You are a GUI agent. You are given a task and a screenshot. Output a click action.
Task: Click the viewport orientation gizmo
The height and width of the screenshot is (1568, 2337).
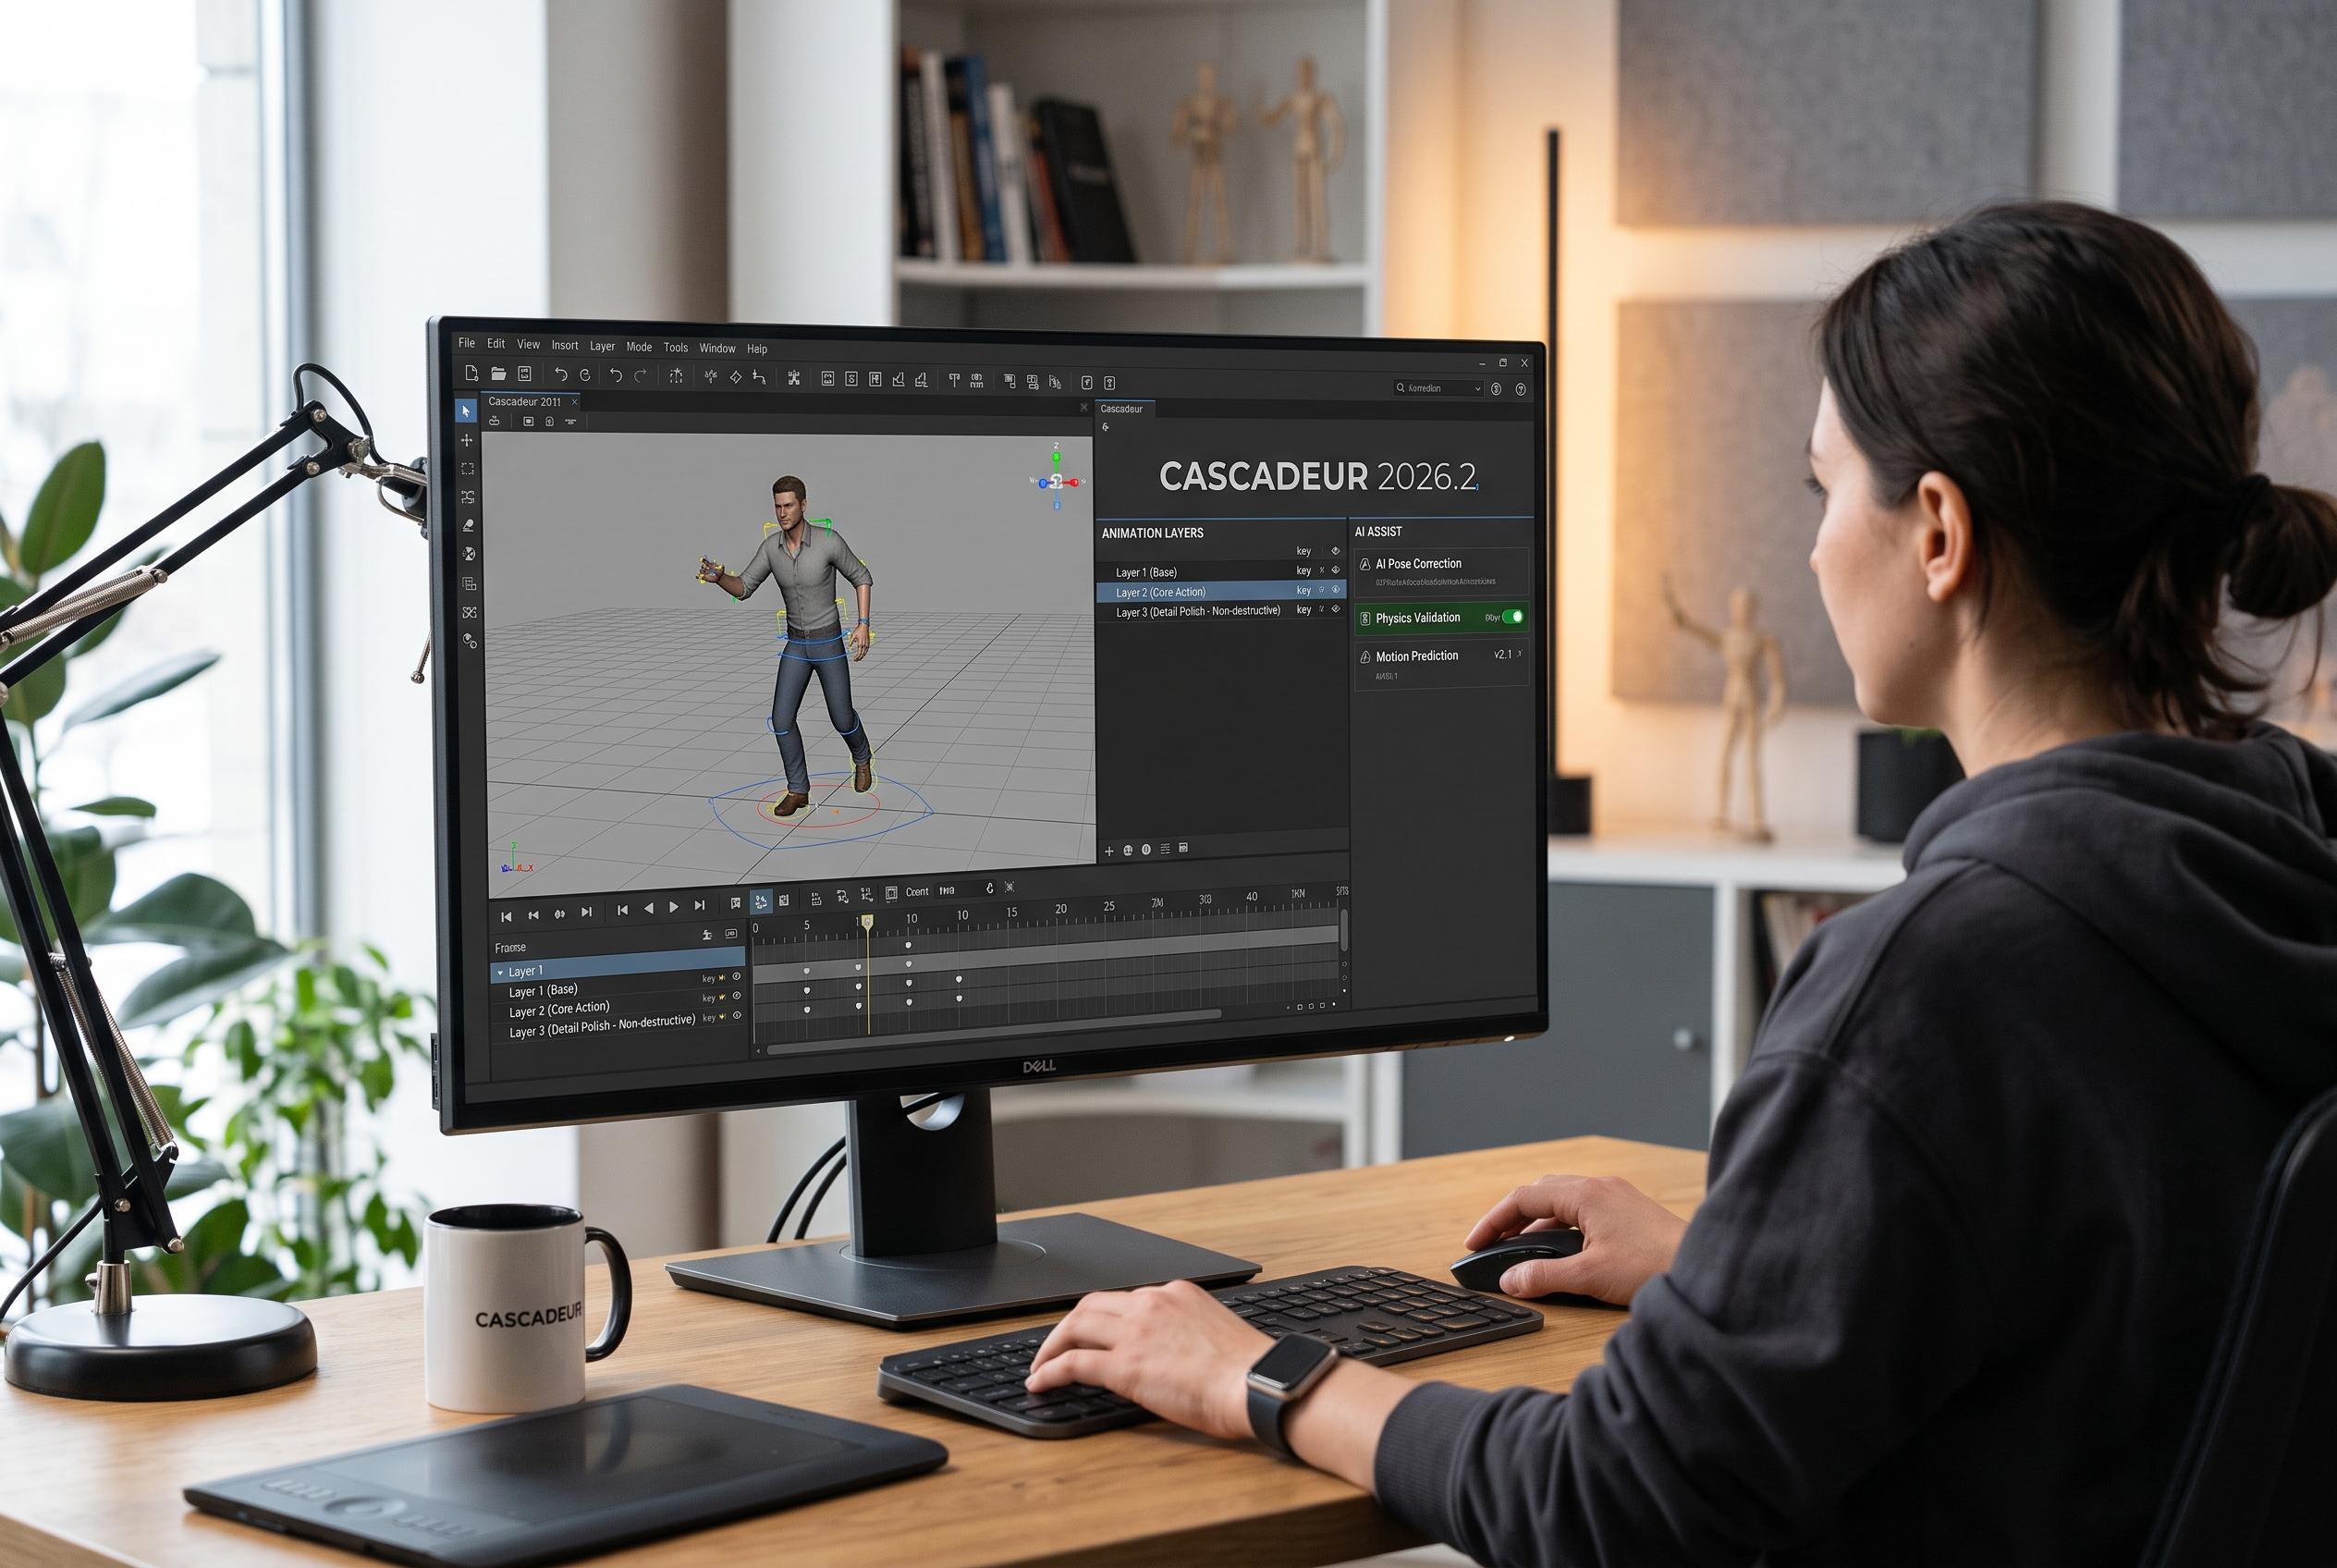click(x=1057, y=480)
